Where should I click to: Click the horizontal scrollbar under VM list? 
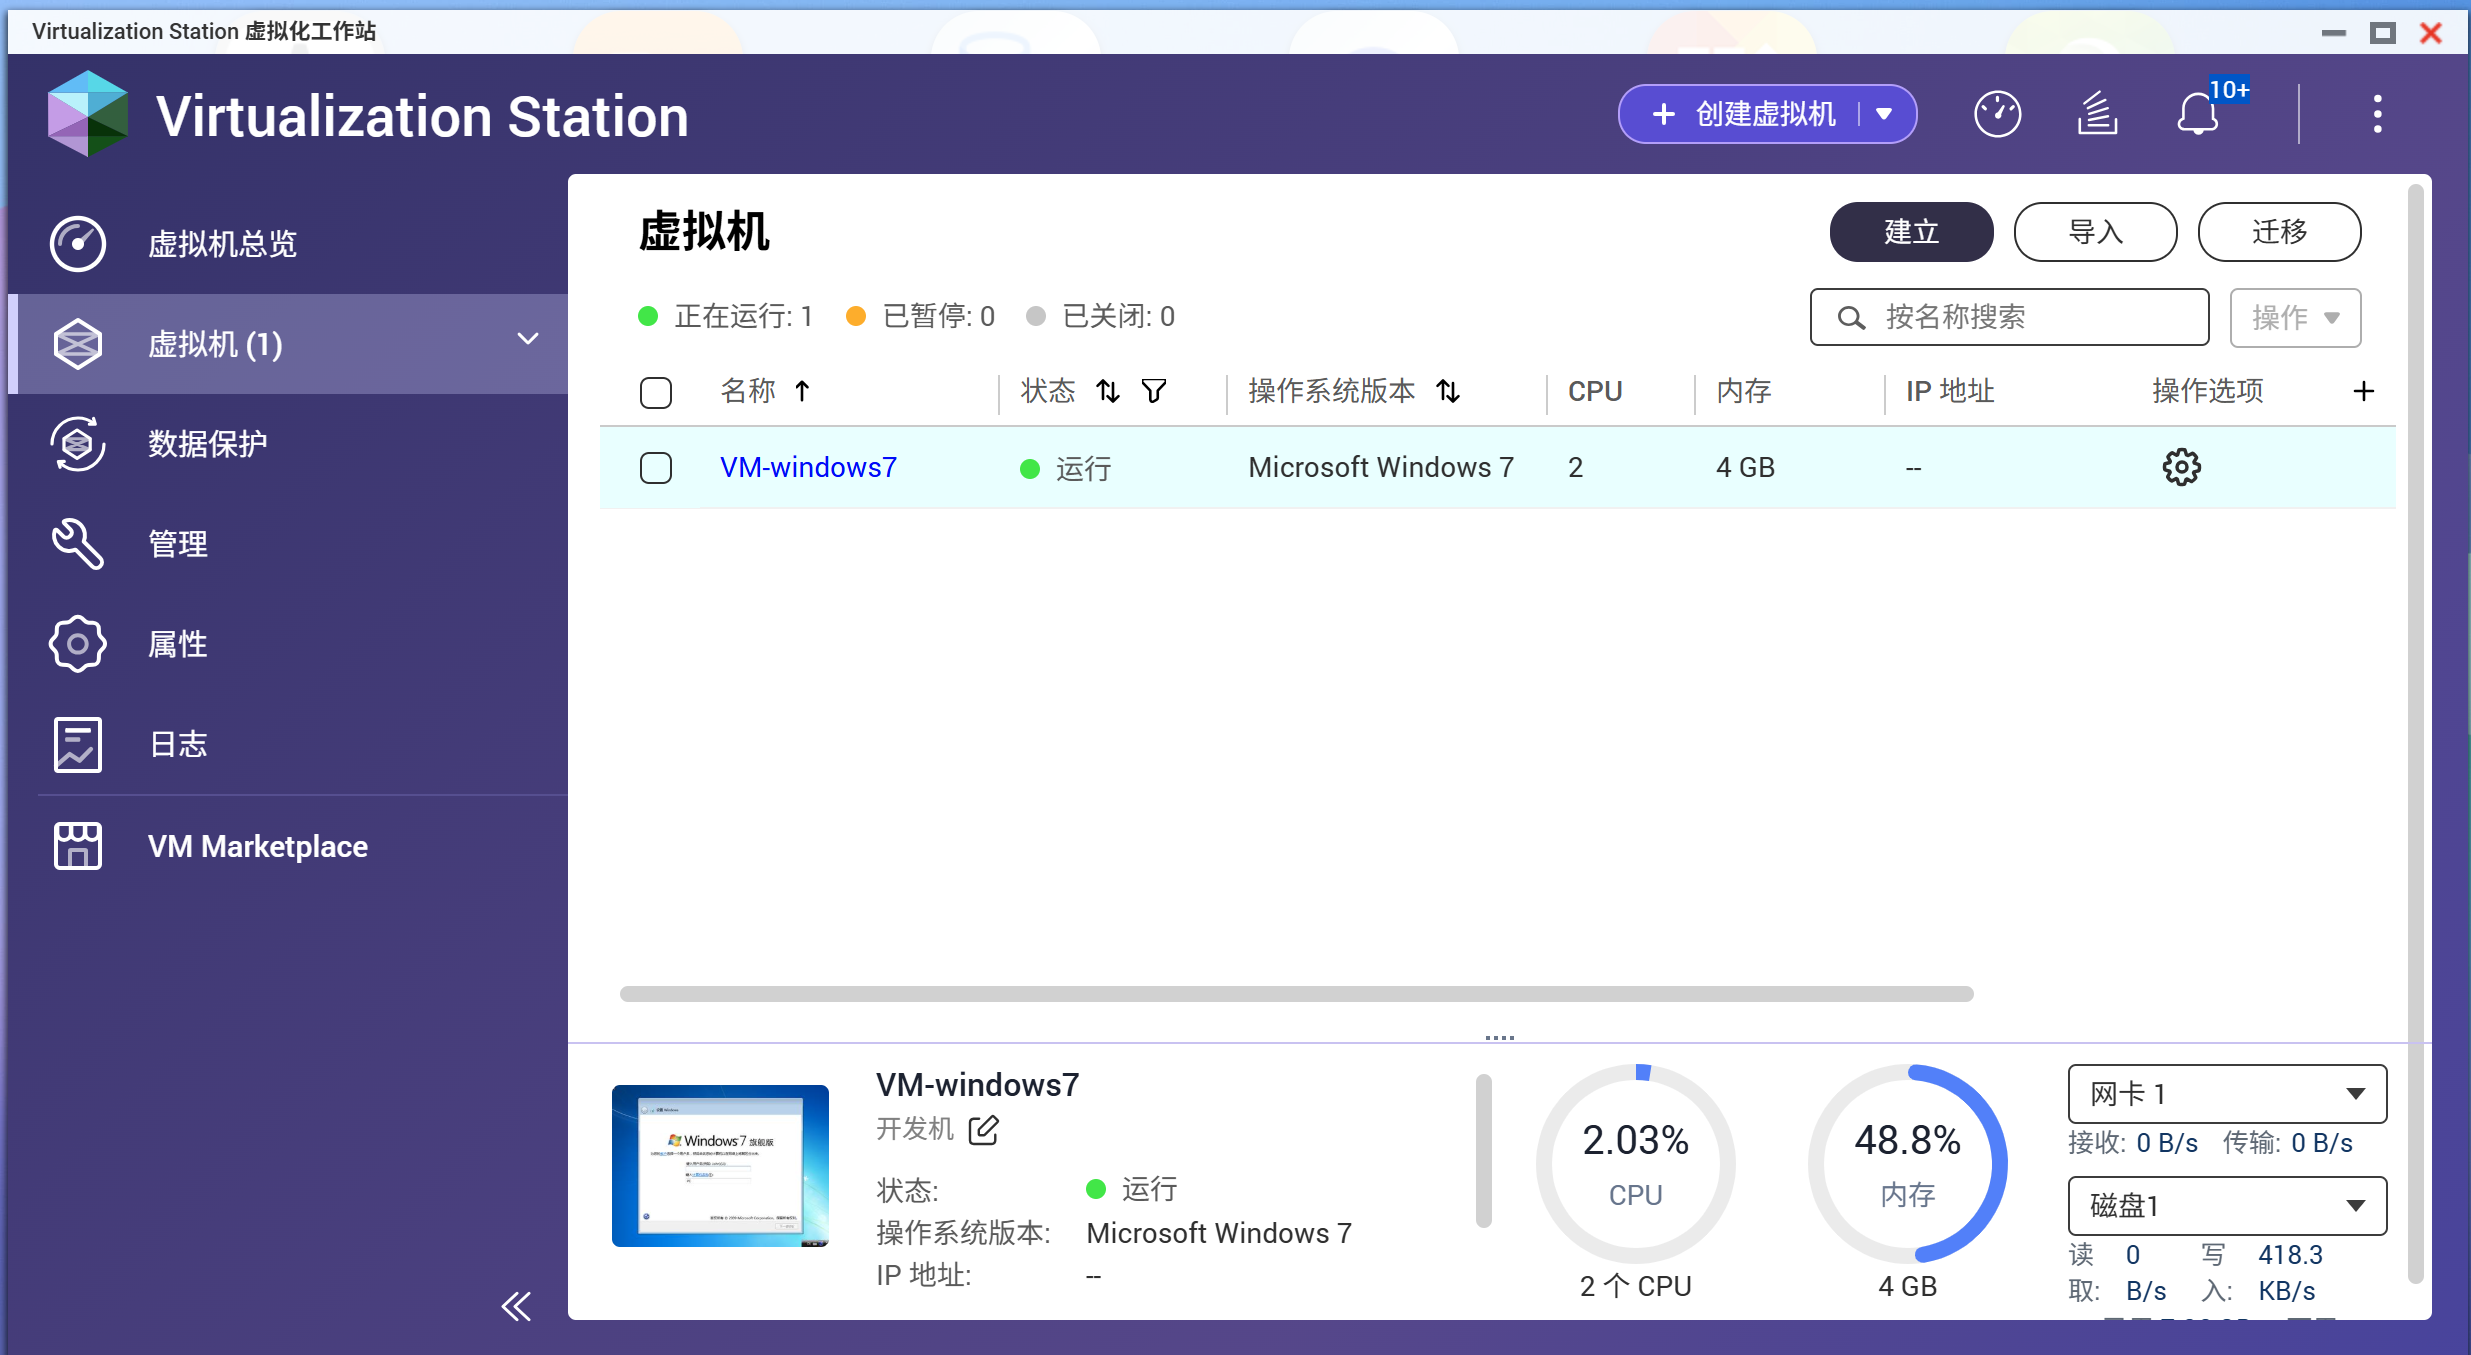pyautogui.click(x=1296, y=993)
